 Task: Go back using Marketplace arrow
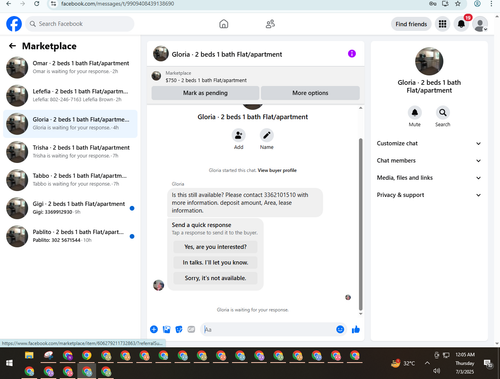(12, 46)
